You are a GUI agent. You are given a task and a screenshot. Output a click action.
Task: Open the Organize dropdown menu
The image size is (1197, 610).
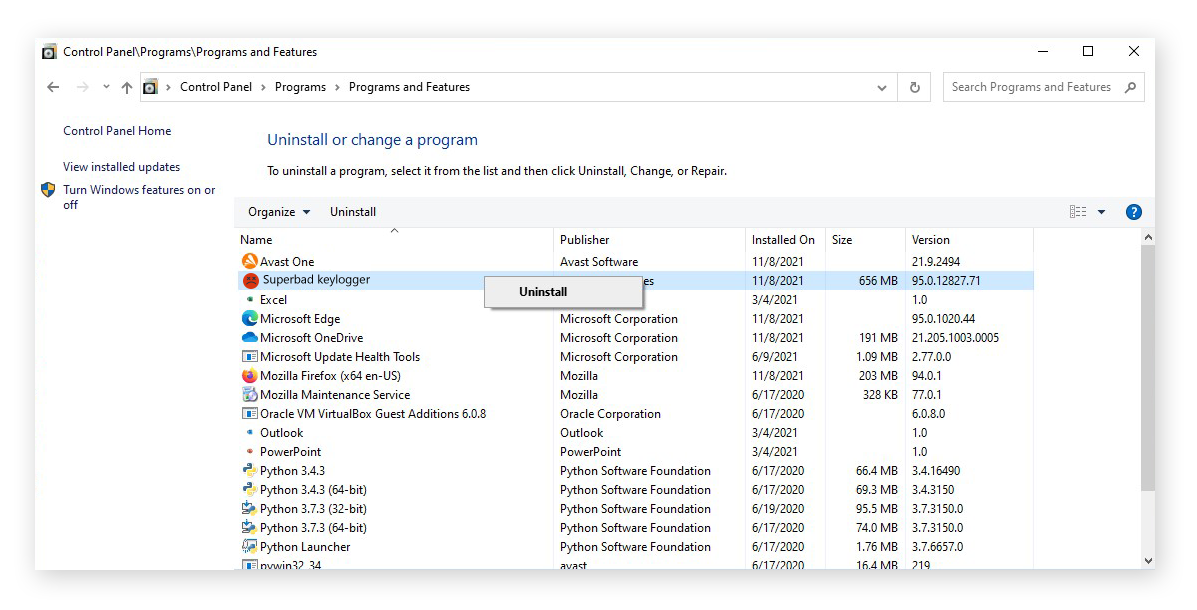coord(278,211)
